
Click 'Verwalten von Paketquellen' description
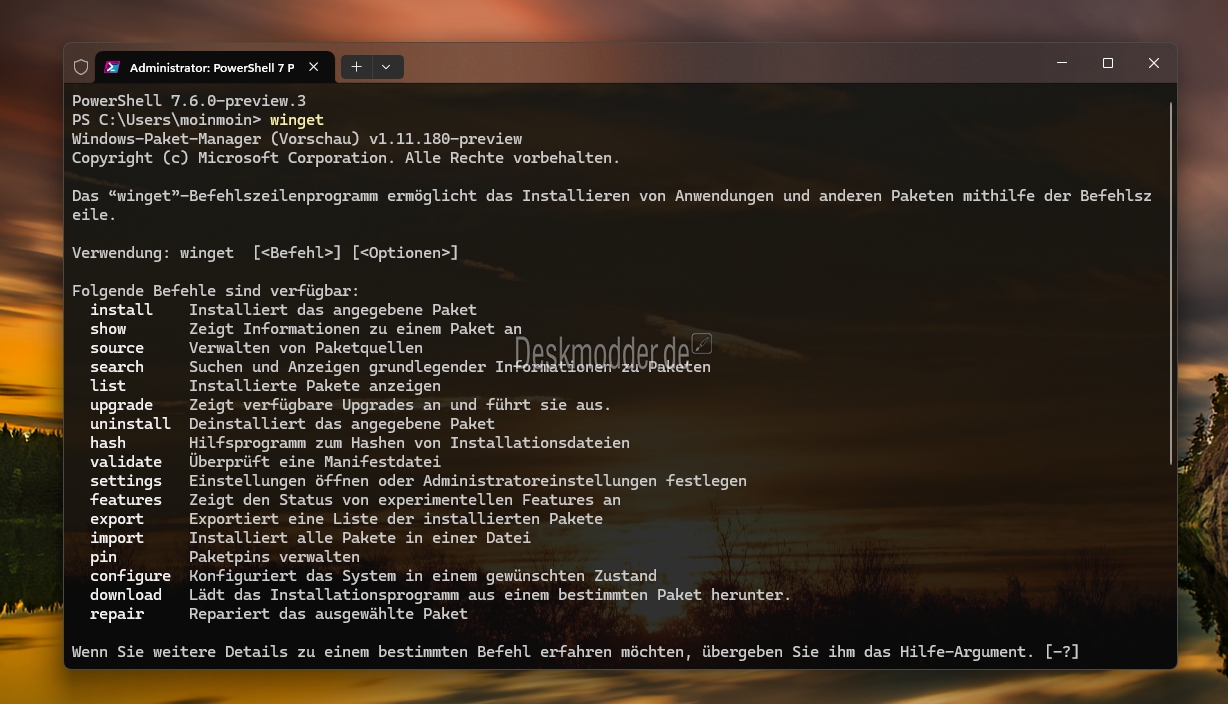point(306,348)
